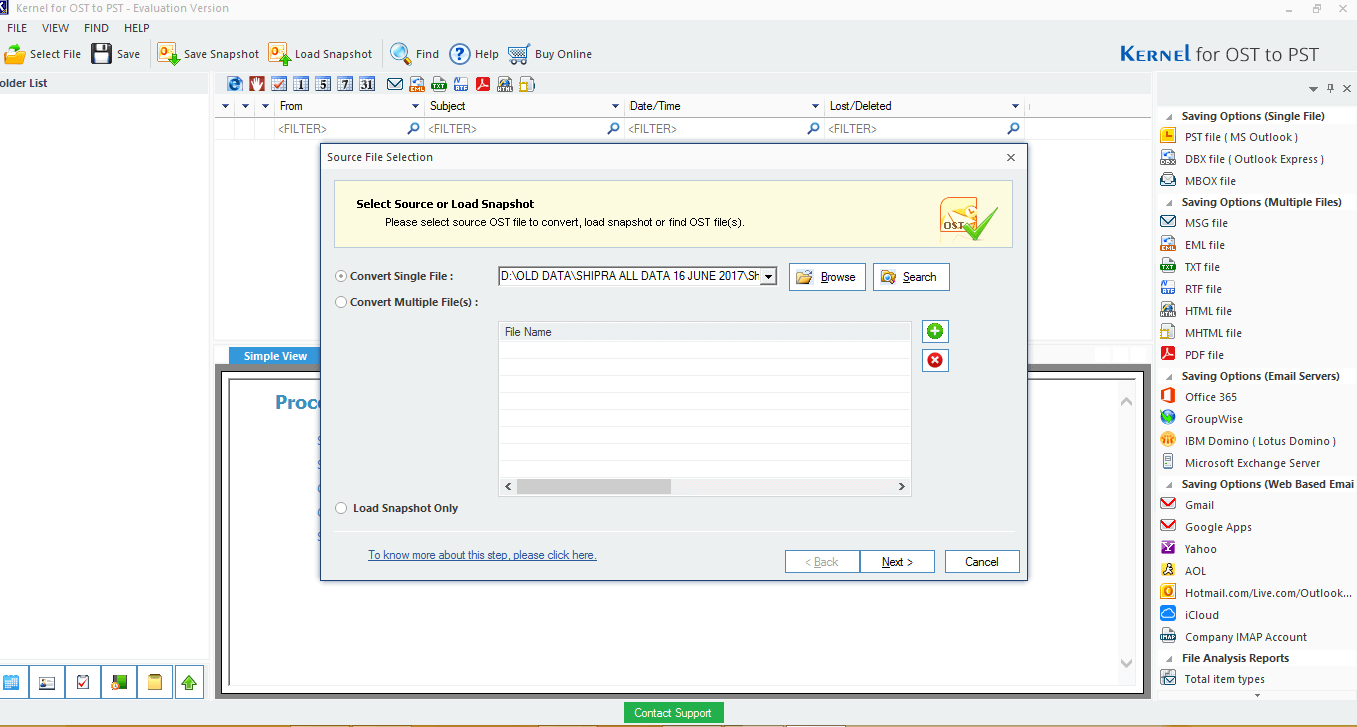1357x727 pixels.
Task: Click the HTML icon in mini toolbar
Action: (505, 84)
